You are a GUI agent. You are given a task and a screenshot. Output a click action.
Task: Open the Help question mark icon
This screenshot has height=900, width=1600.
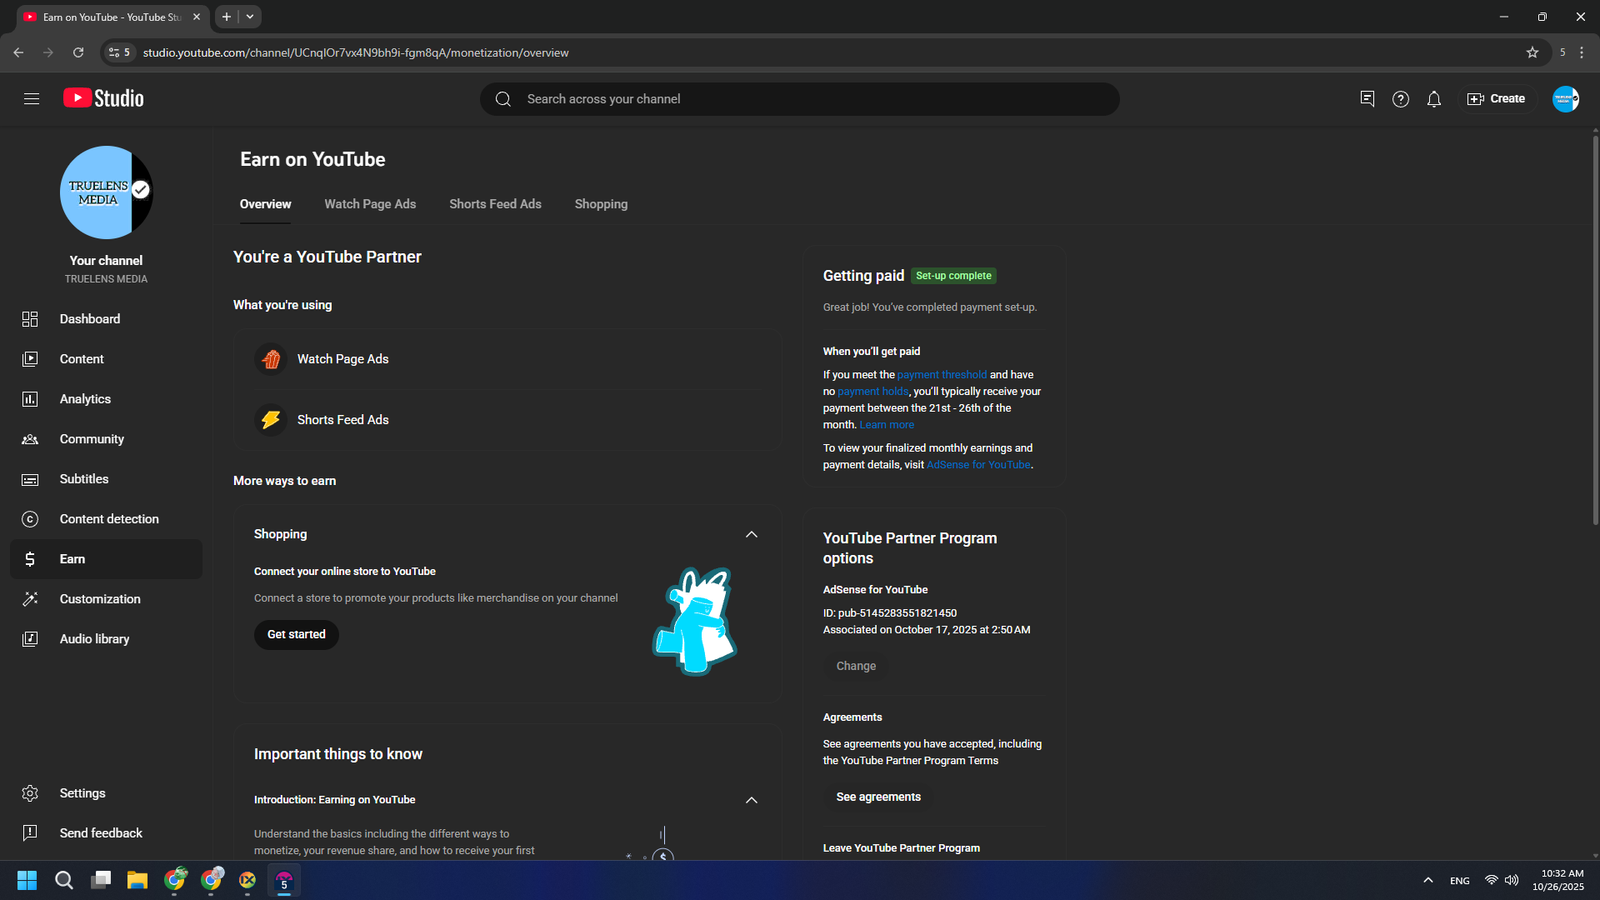click(x=1401, y=99)
